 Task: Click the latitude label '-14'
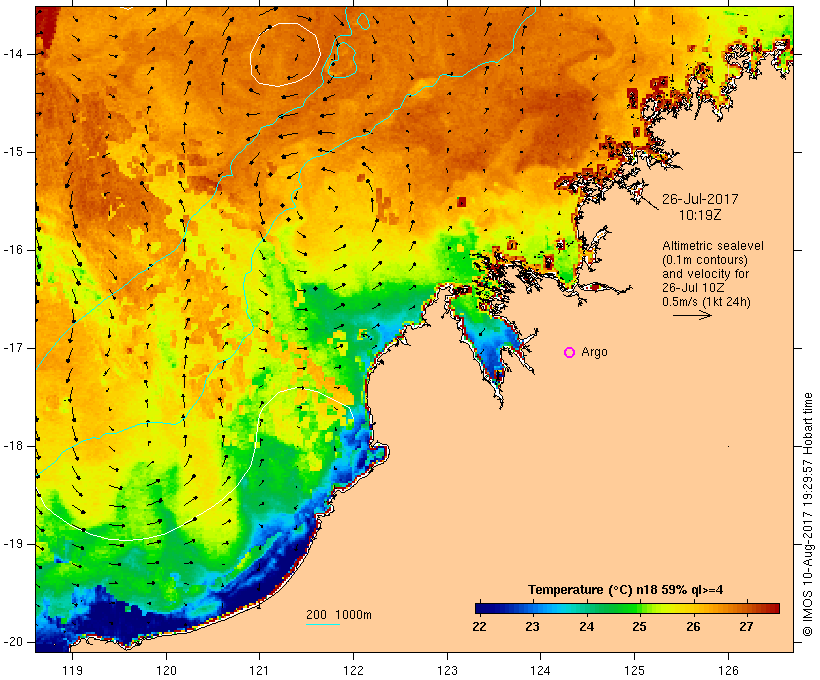pyautogui.click(x=12, y=54)
